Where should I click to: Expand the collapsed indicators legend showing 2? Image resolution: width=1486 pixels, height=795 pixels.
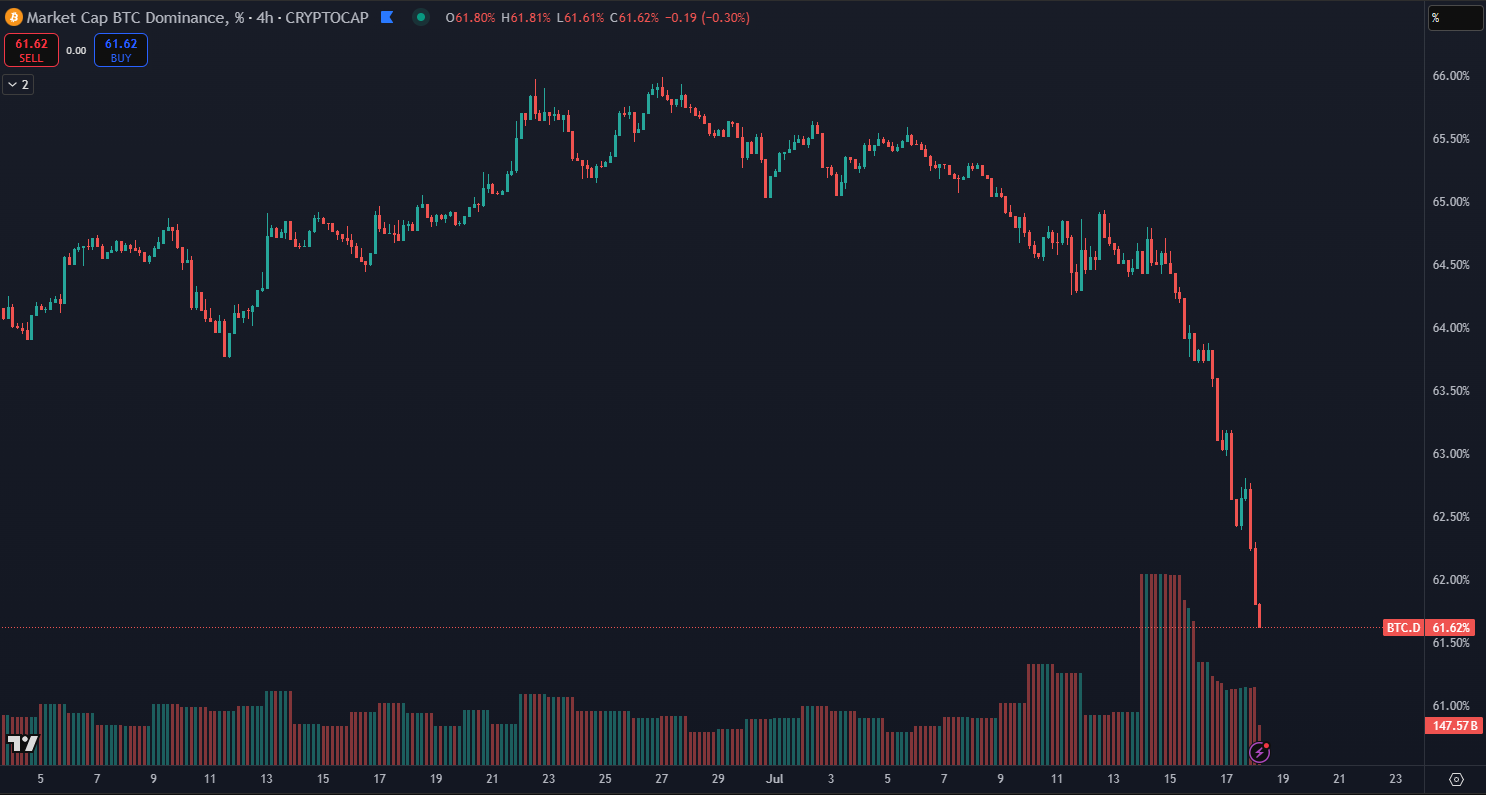point(18,85)
